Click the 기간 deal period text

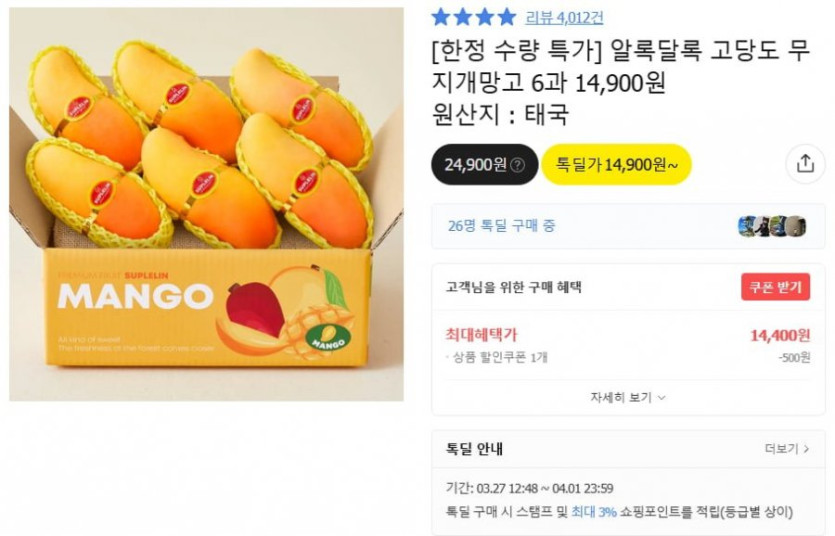[529, 488]
